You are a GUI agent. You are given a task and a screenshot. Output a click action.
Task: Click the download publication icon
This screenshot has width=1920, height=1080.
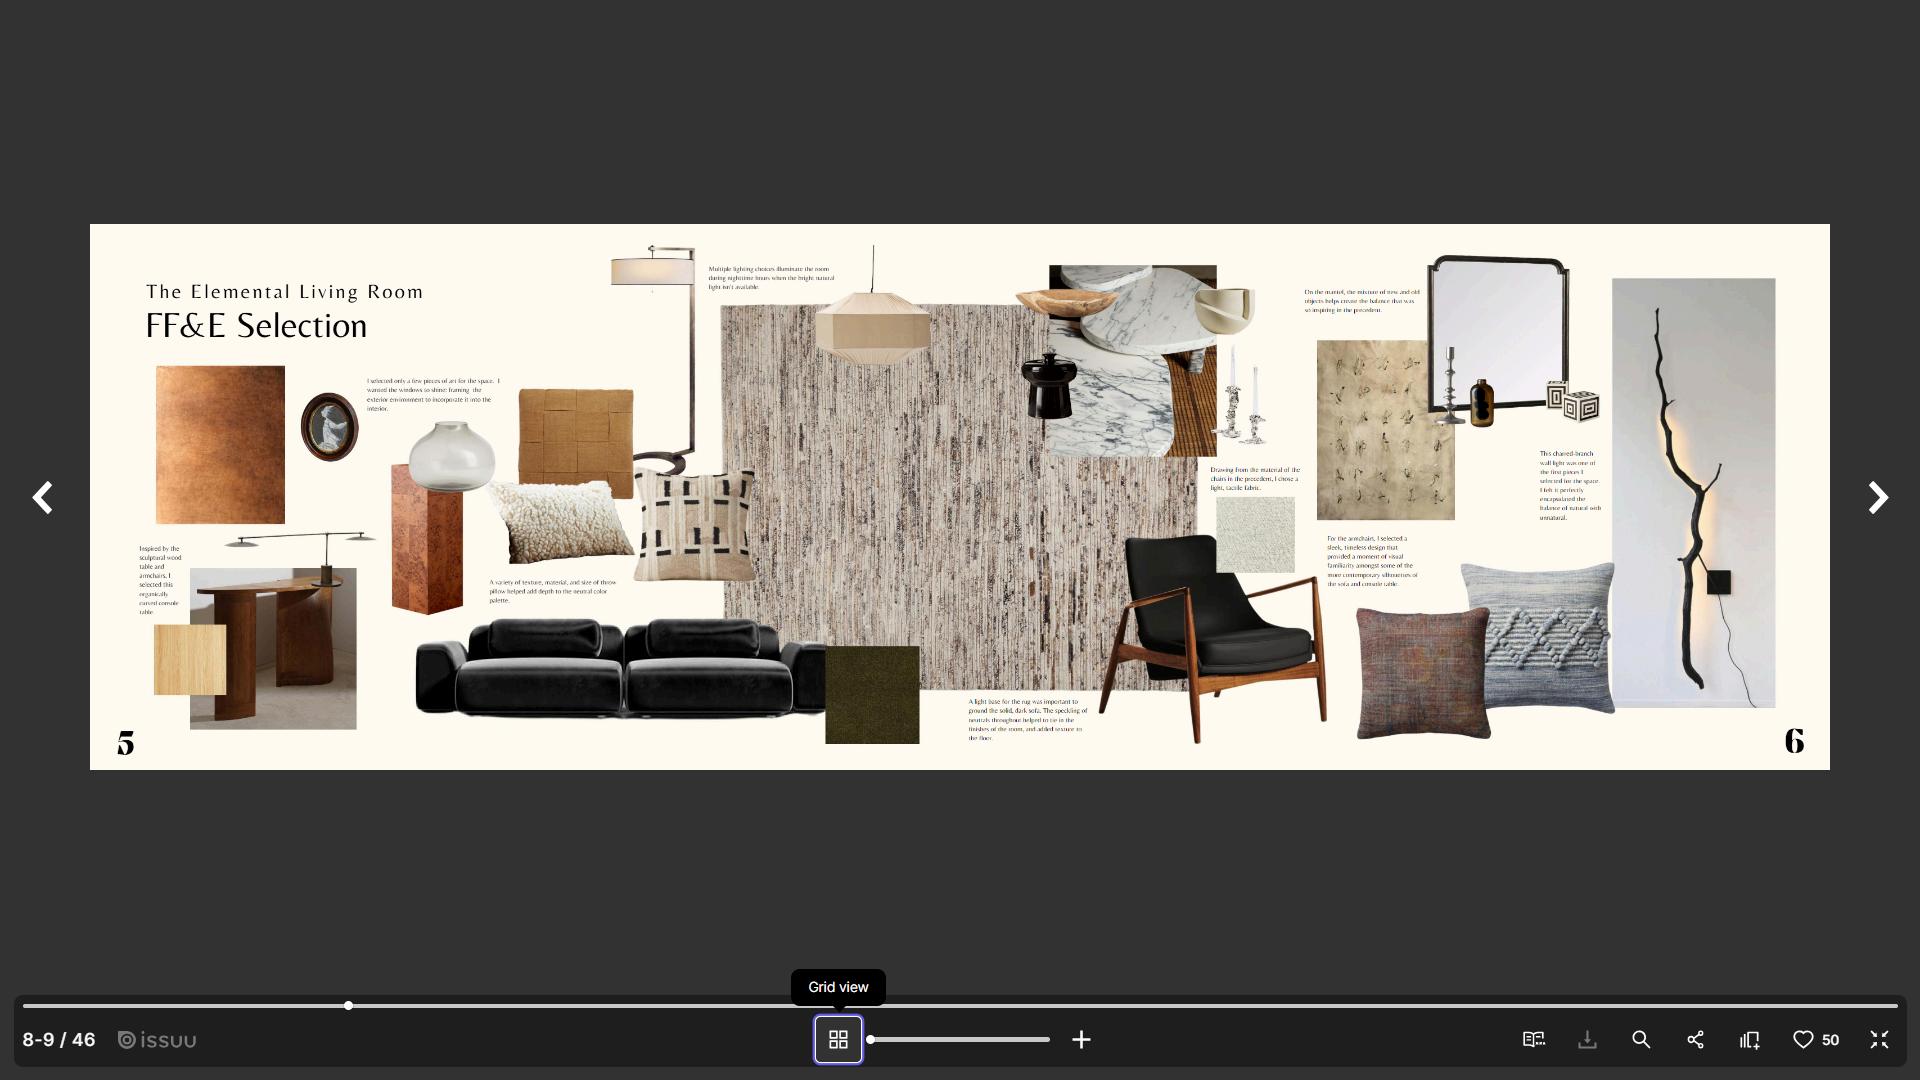click(x=1587, y=1040)
